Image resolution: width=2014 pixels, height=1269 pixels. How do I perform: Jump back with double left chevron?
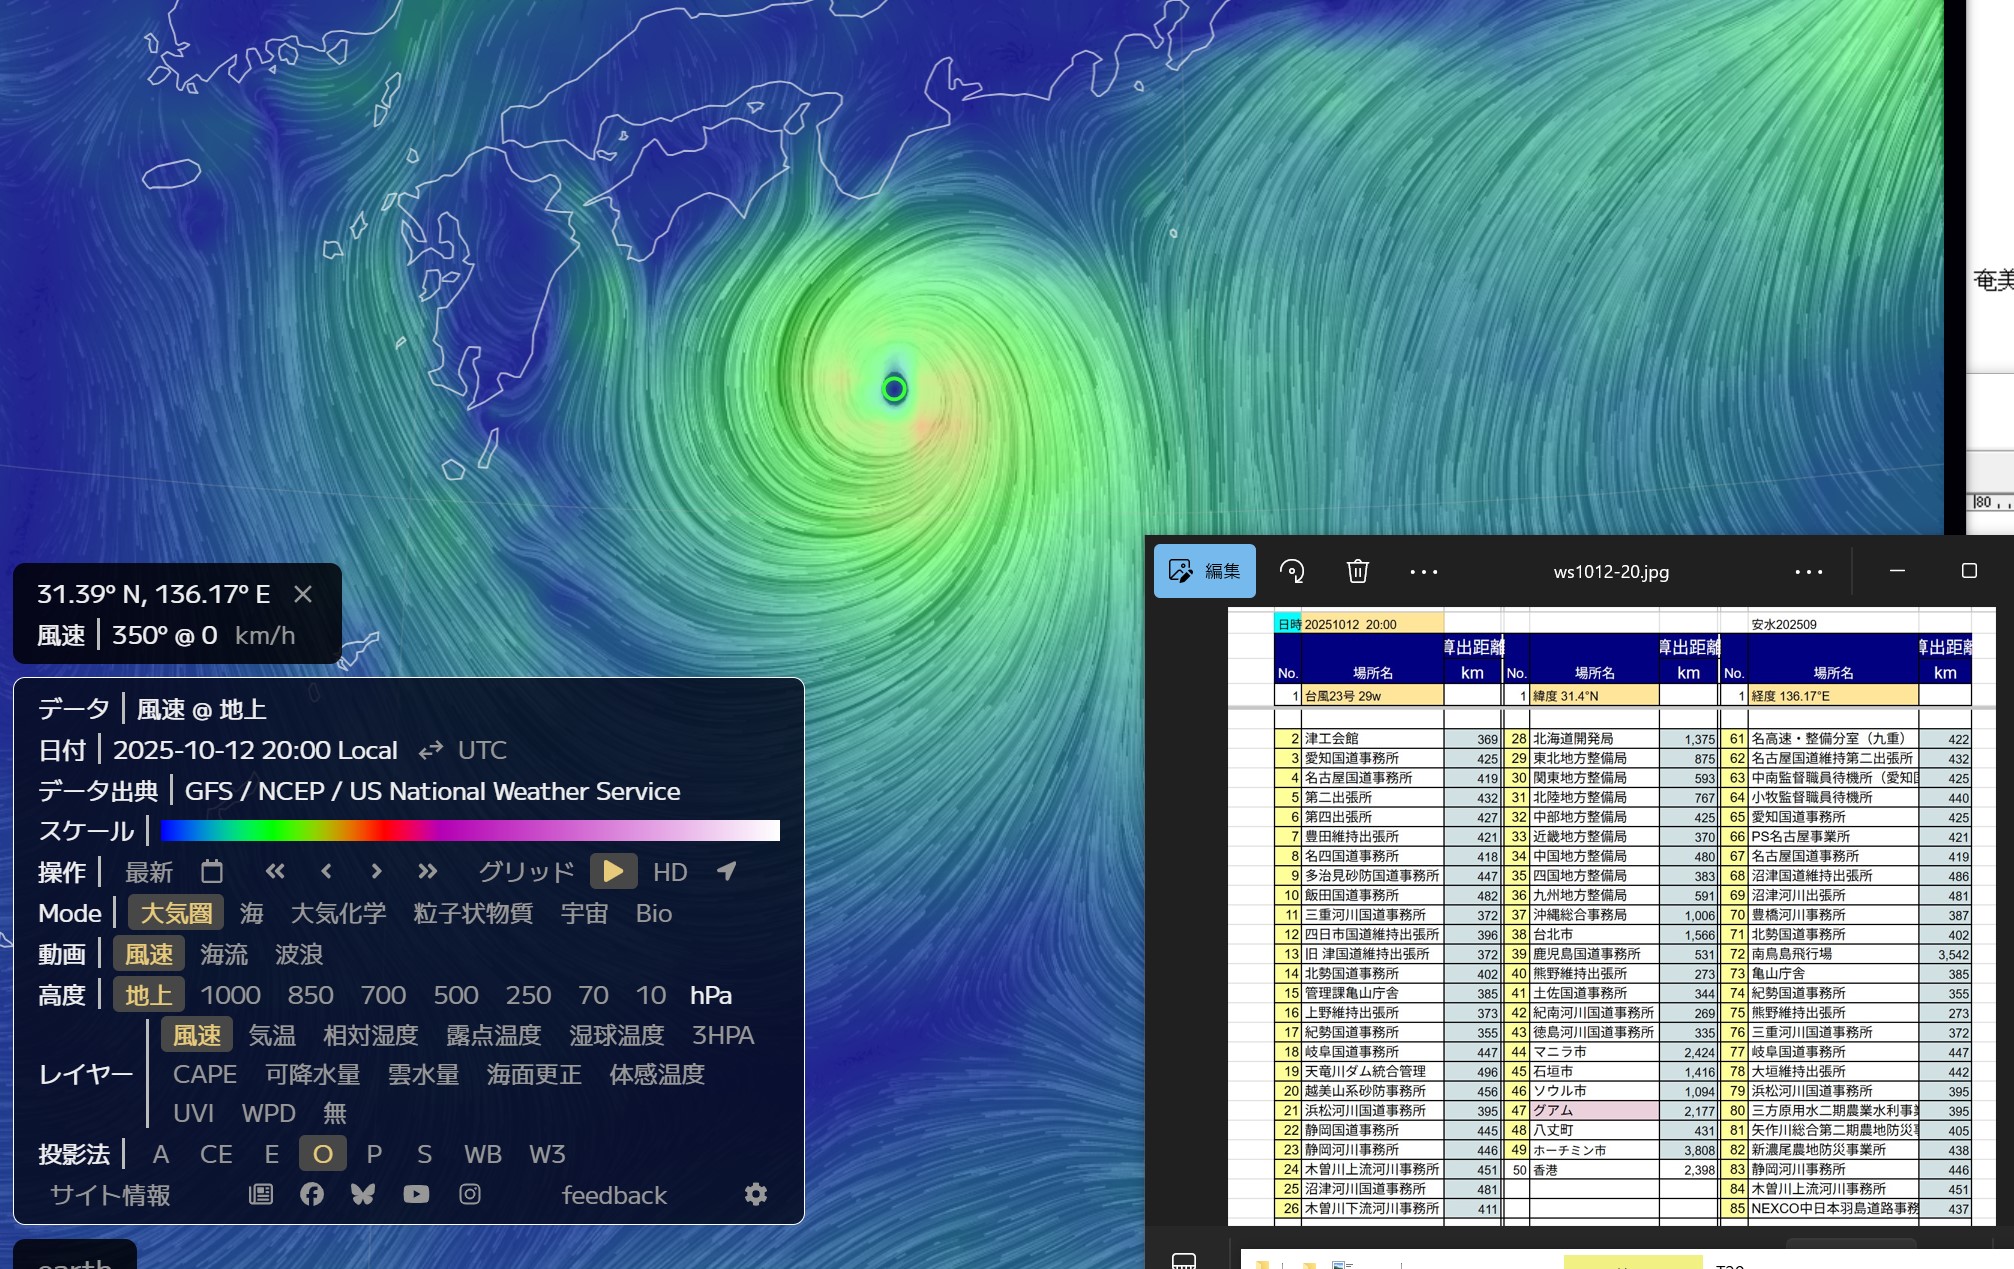pyautogui.click(x=275, y=872)
